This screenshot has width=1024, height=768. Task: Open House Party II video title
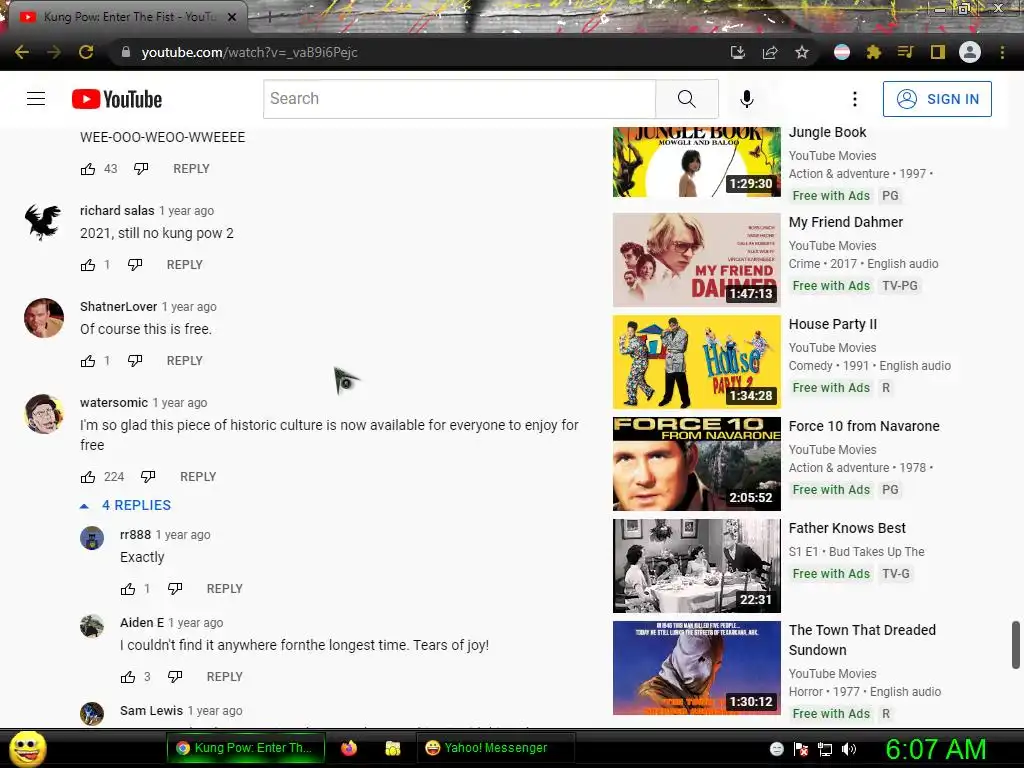(833, 324)
